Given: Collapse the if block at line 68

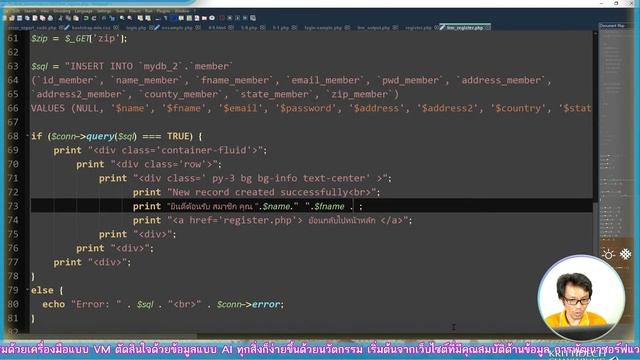Looking at the screenshot, I should pyautogui.click(x=28, y=135).
